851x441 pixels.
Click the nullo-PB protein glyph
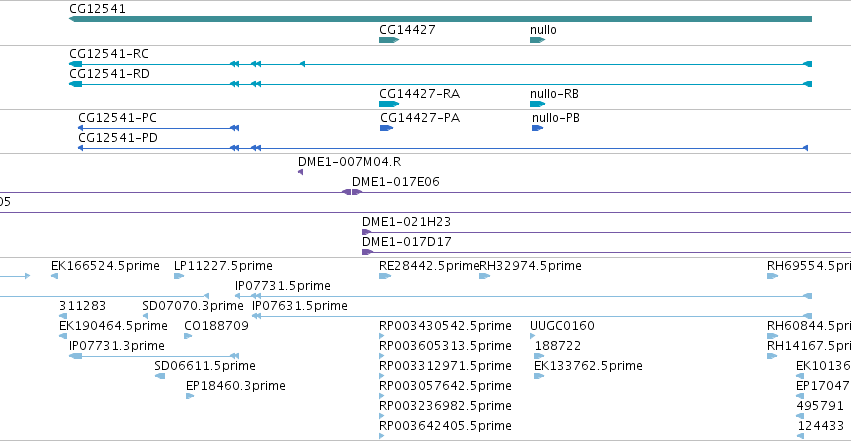(x=538, y=128)
